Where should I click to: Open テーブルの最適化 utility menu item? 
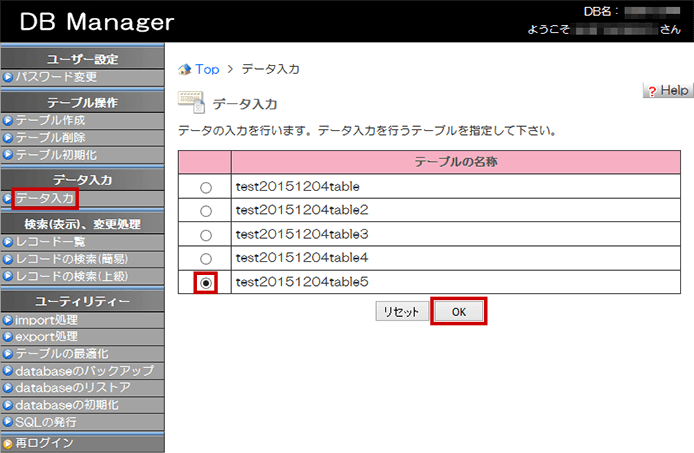click(x=61, y=354)
